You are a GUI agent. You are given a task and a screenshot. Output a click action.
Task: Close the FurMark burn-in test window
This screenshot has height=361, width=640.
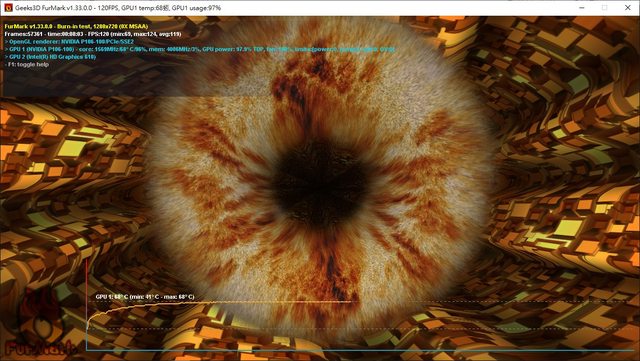pyautogui.click(x=628, y=8)
